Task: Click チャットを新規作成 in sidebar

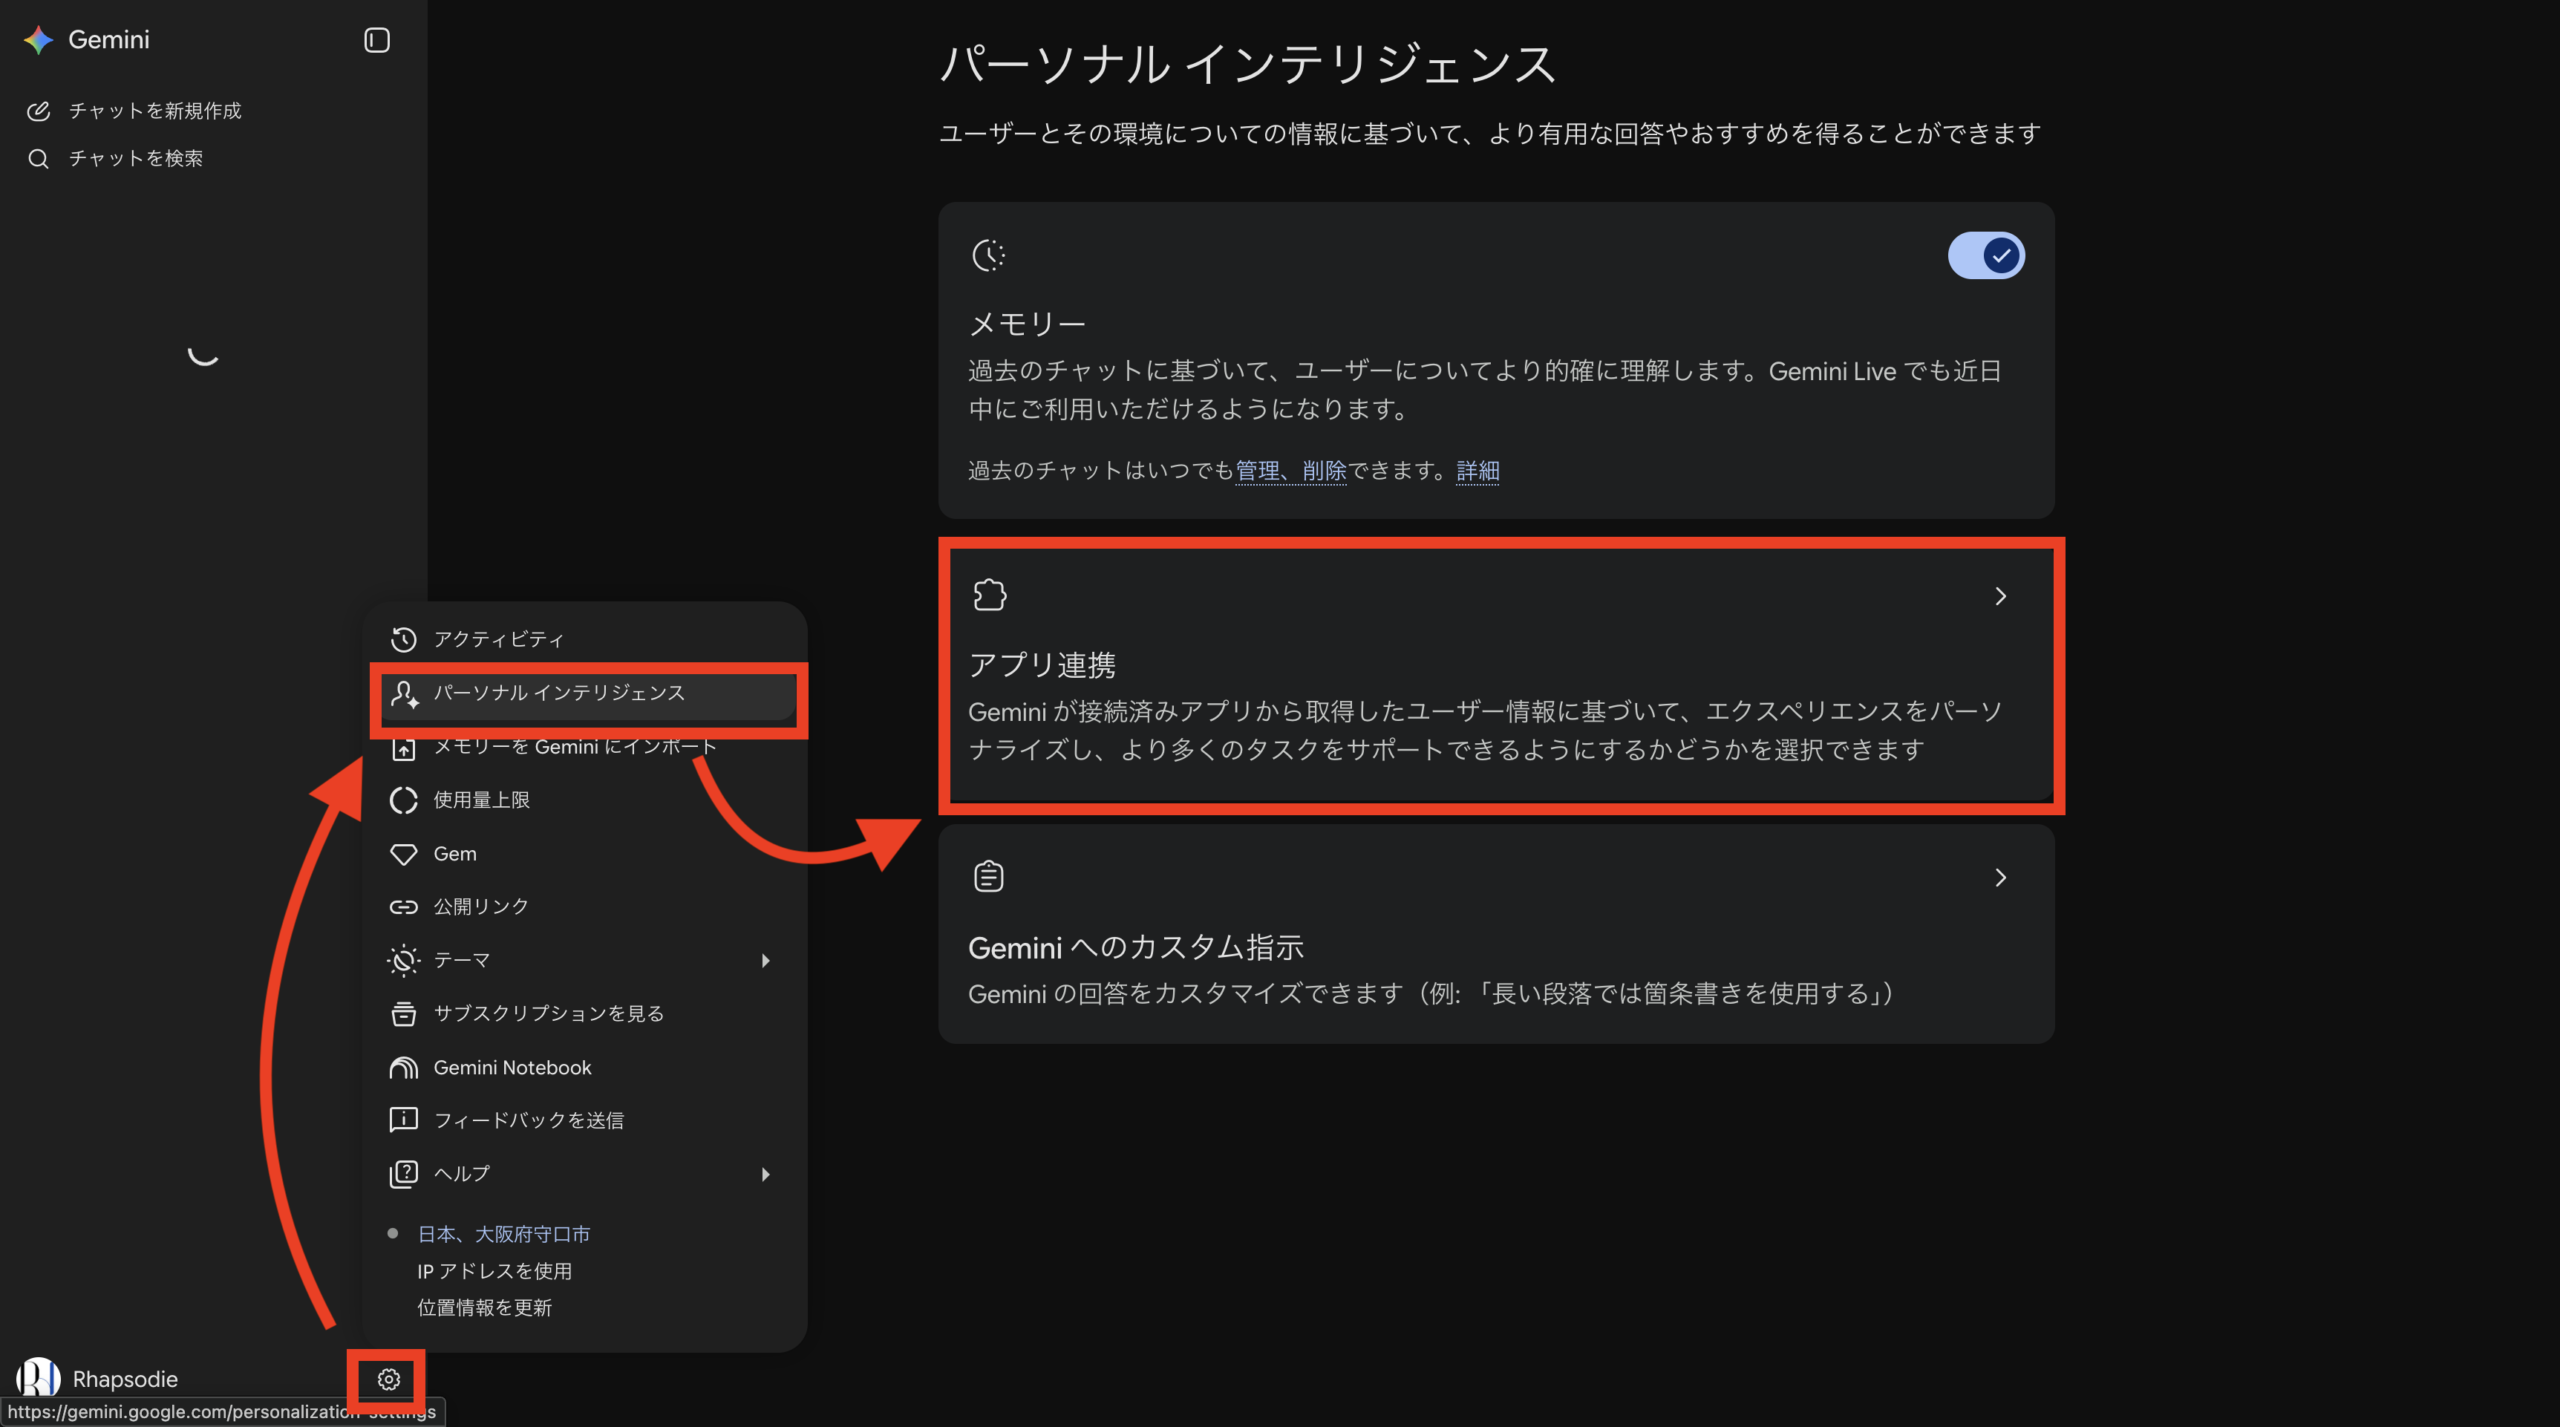Action: (155, 111)
